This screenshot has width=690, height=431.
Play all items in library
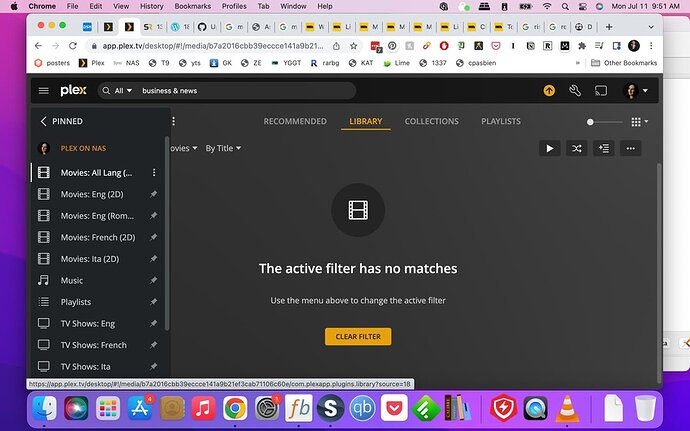(550, 148)
